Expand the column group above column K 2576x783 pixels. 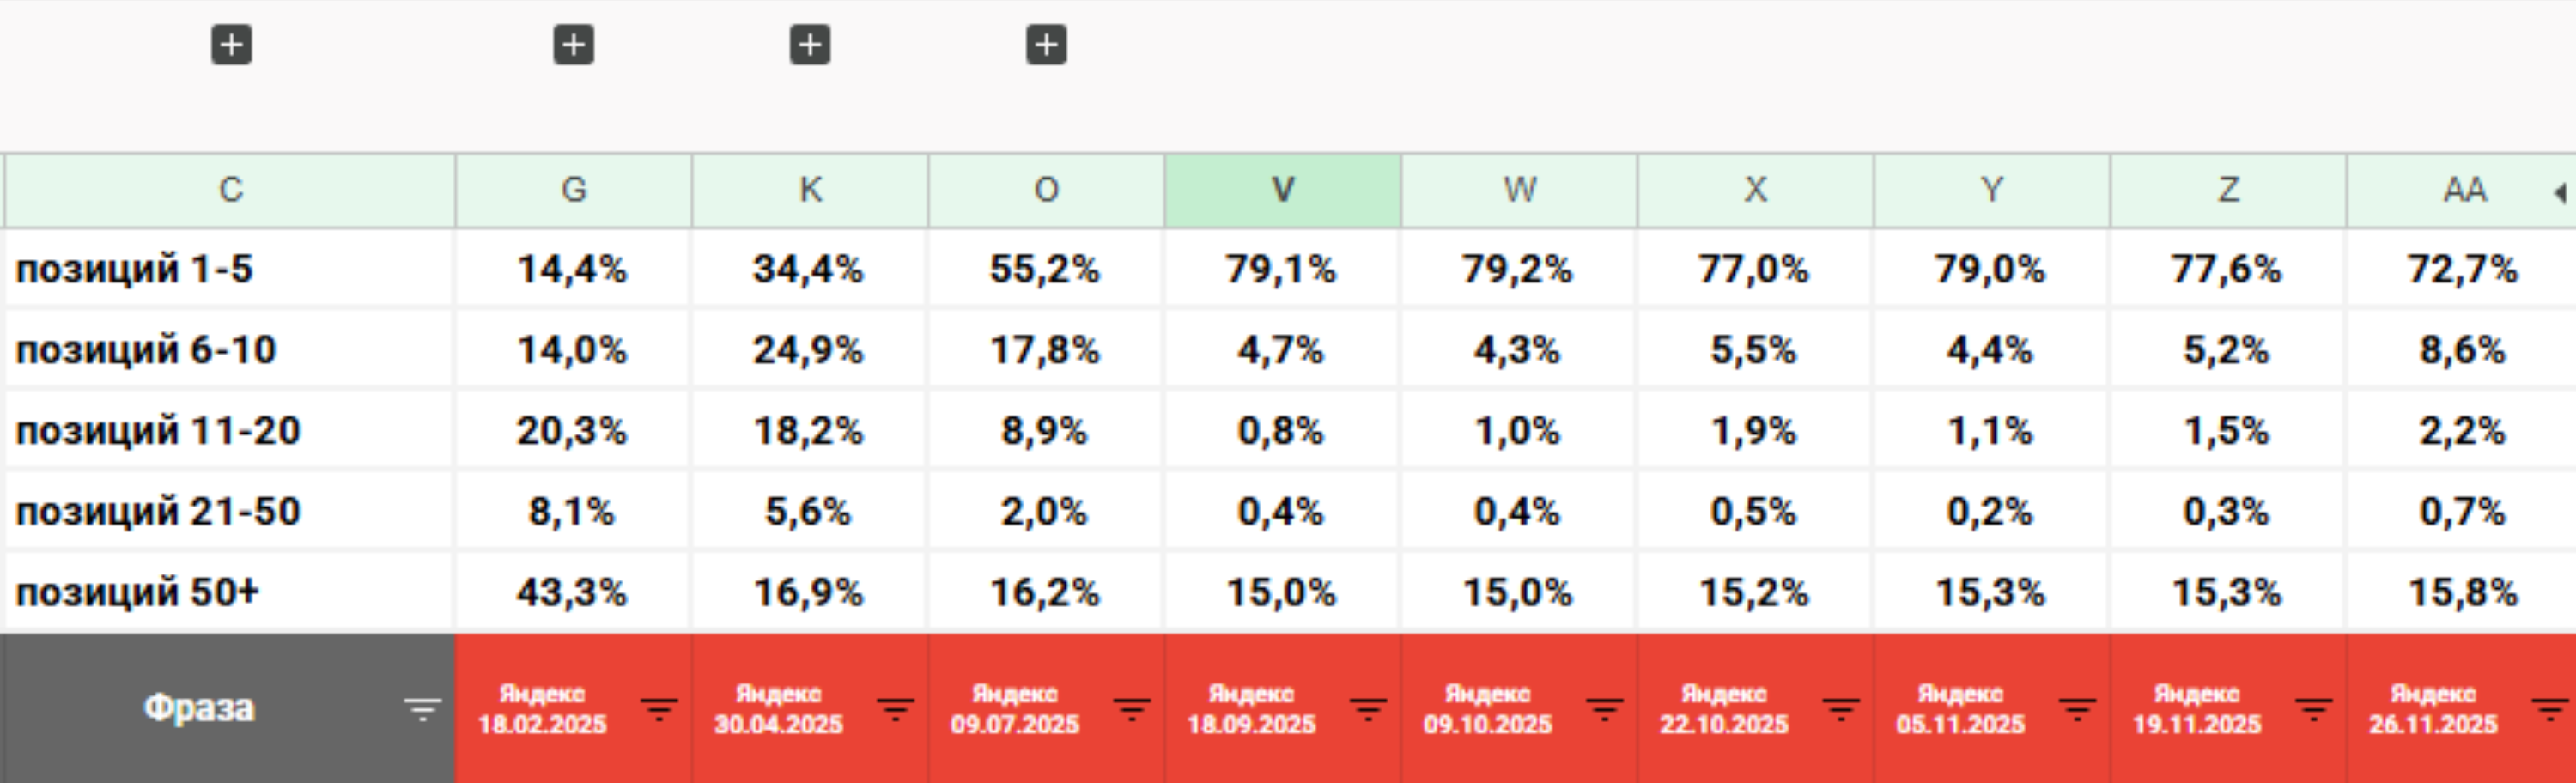(x=810, y=45)
